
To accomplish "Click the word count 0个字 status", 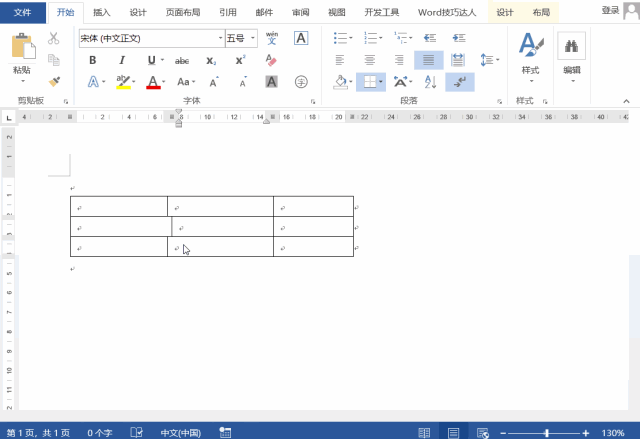I will pos(100,432).
